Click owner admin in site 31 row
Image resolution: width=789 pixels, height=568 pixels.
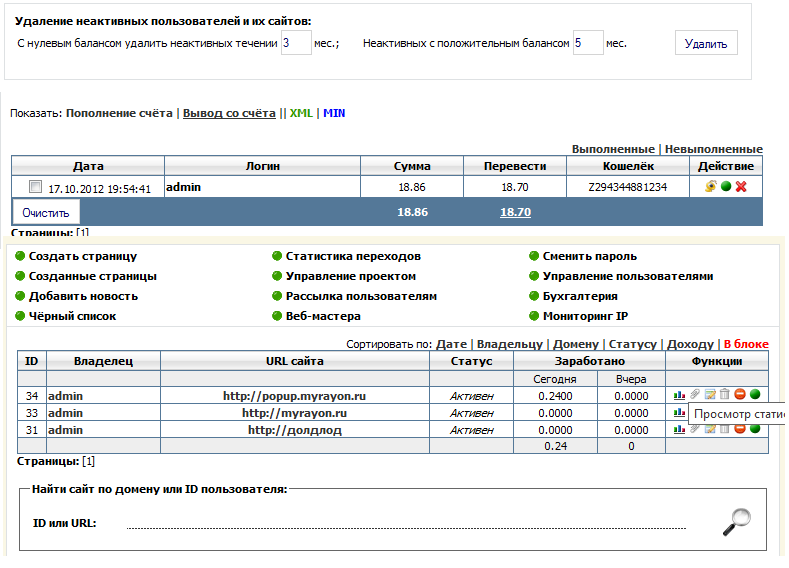pos(65,430)
